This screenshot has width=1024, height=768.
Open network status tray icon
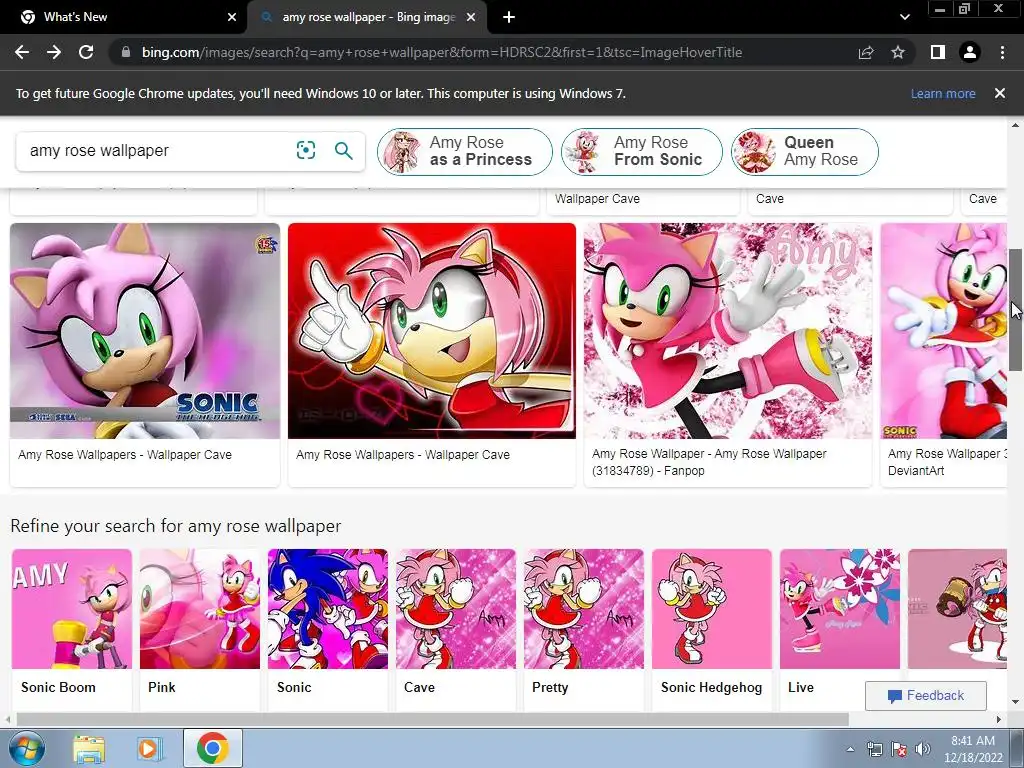pyautogui.click(x=874, y=749)
